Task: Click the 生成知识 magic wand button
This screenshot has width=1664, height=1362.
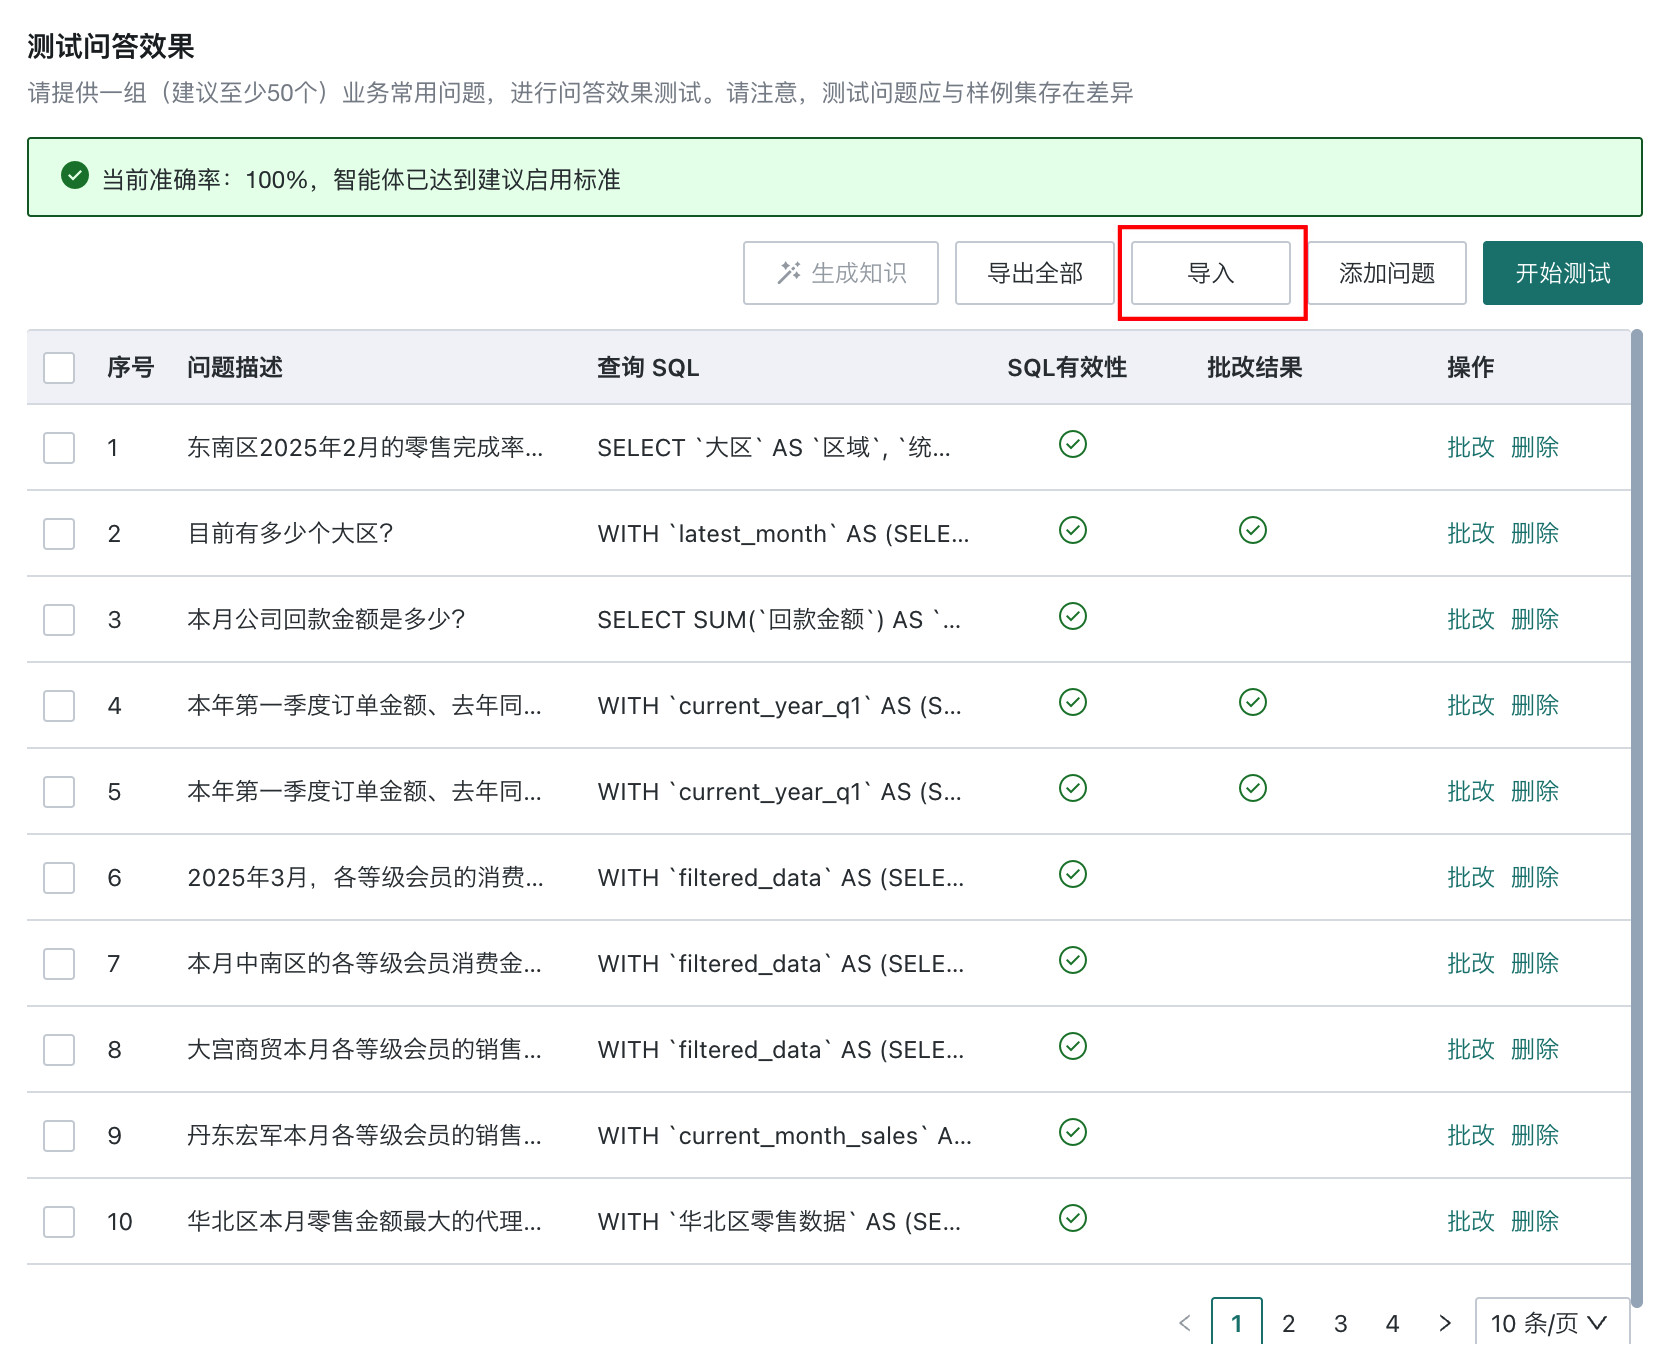Action: pos(841,273)
